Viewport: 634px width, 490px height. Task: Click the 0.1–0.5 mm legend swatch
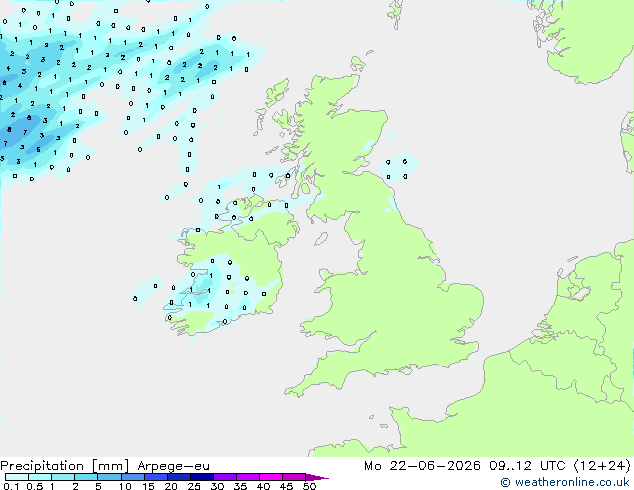click(17, 477)
